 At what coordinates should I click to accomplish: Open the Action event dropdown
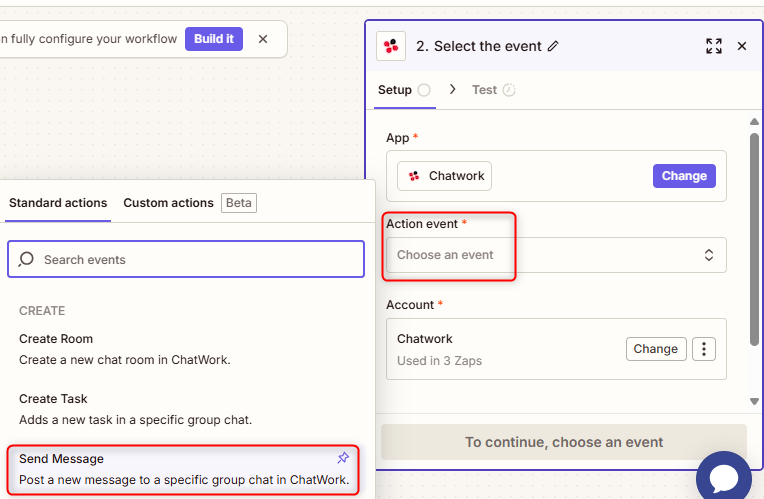[x=555, y=255]
